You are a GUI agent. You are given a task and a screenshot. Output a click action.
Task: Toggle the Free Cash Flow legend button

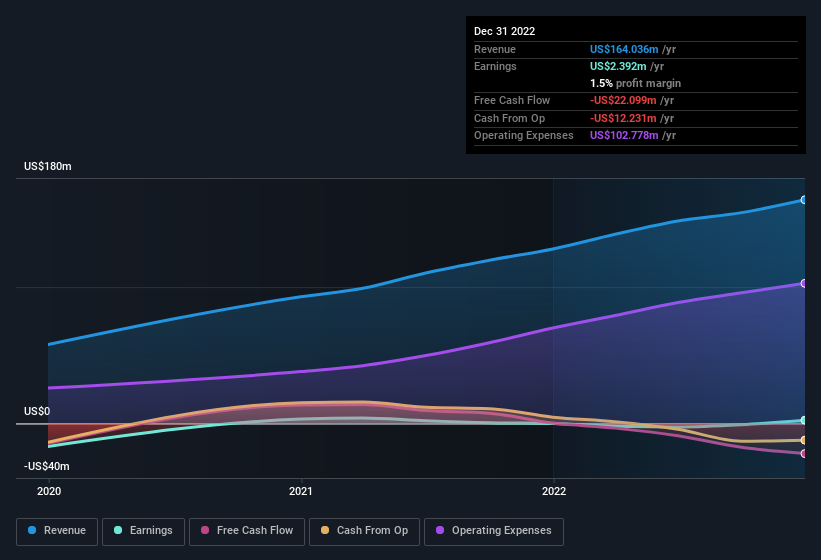[247, 531]
